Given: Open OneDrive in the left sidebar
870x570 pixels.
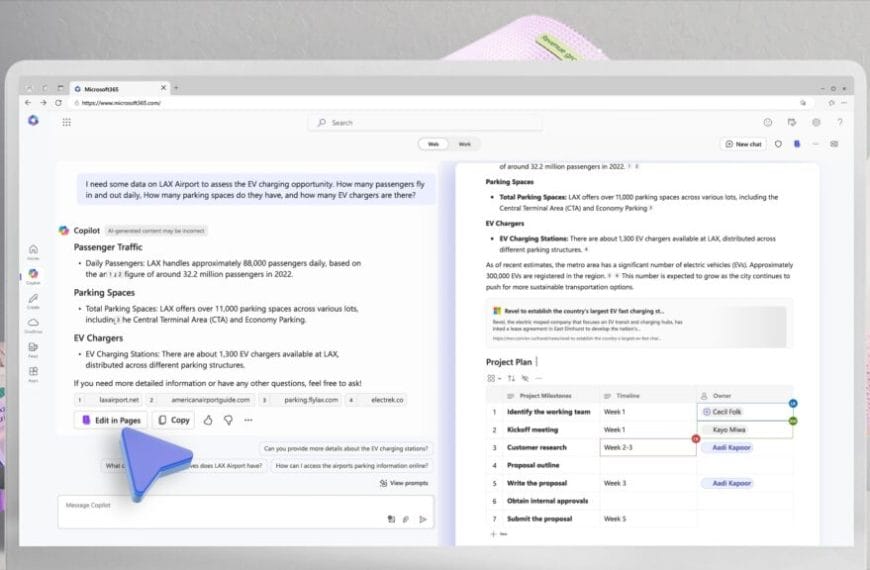Looking at the screenshot, I should tap(33, 325).
